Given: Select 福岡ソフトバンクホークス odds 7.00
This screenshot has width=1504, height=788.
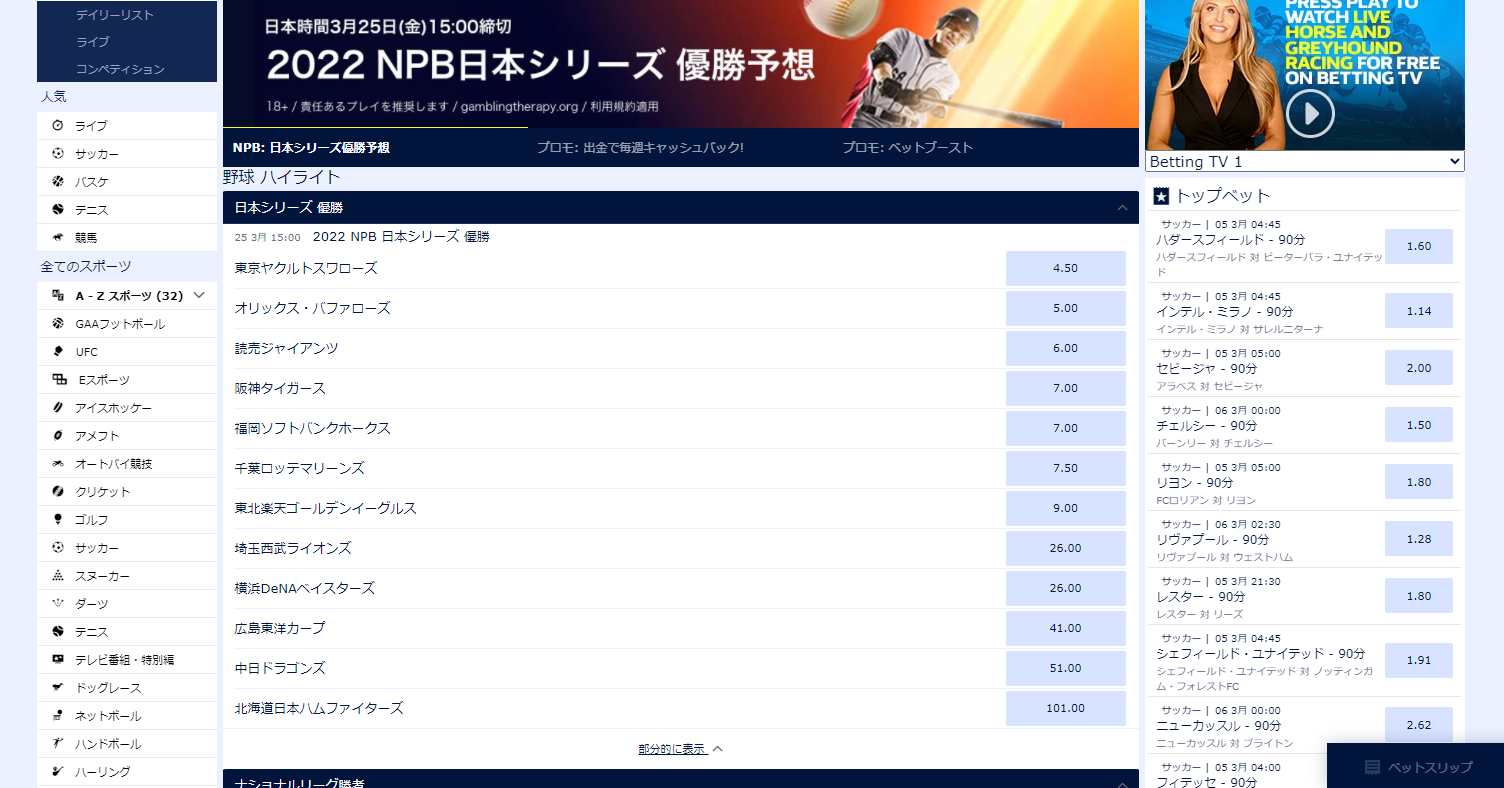Looking at the screenshot, I should click(1066, 428).
